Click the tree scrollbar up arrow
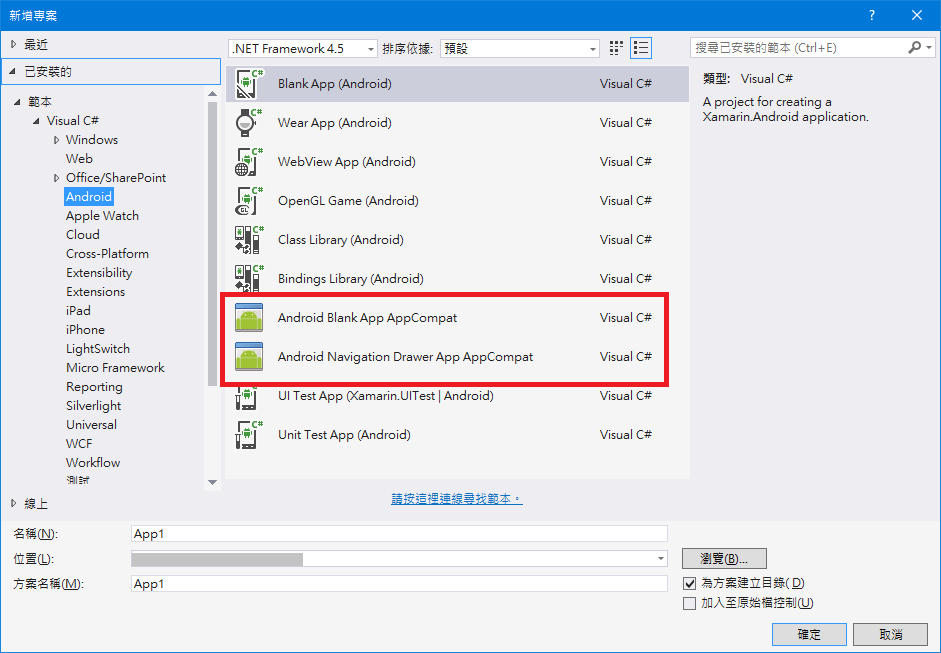The image size is (941, 653). (212, 94)
